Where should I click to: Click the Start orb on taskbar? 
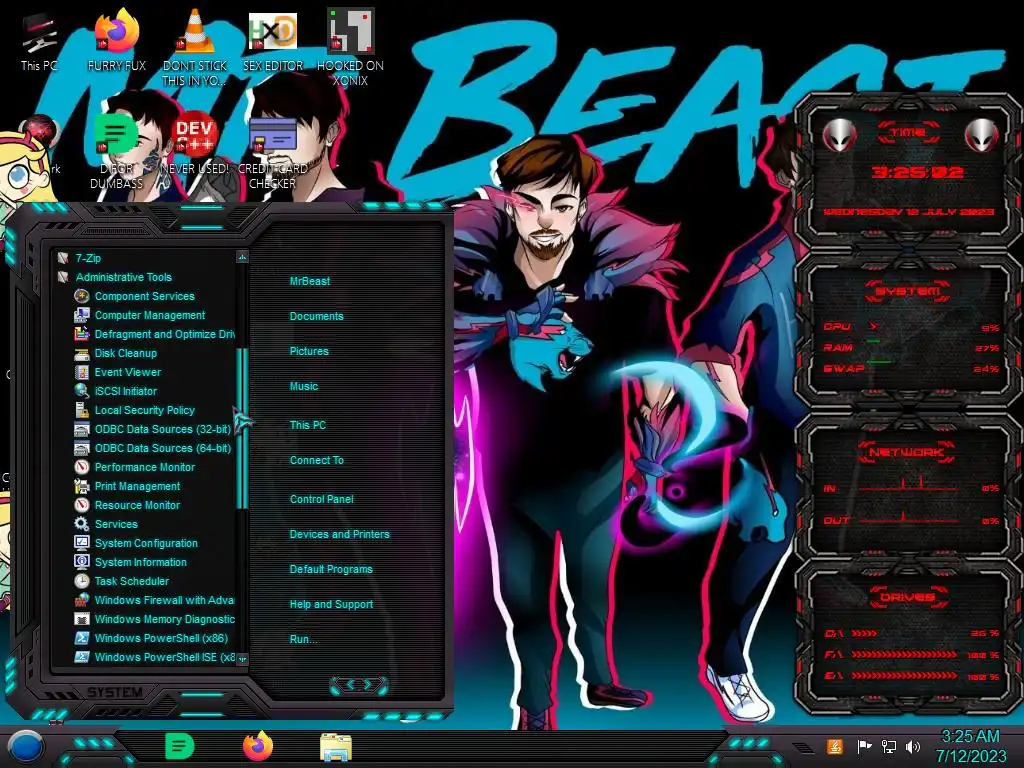point(26,747)
